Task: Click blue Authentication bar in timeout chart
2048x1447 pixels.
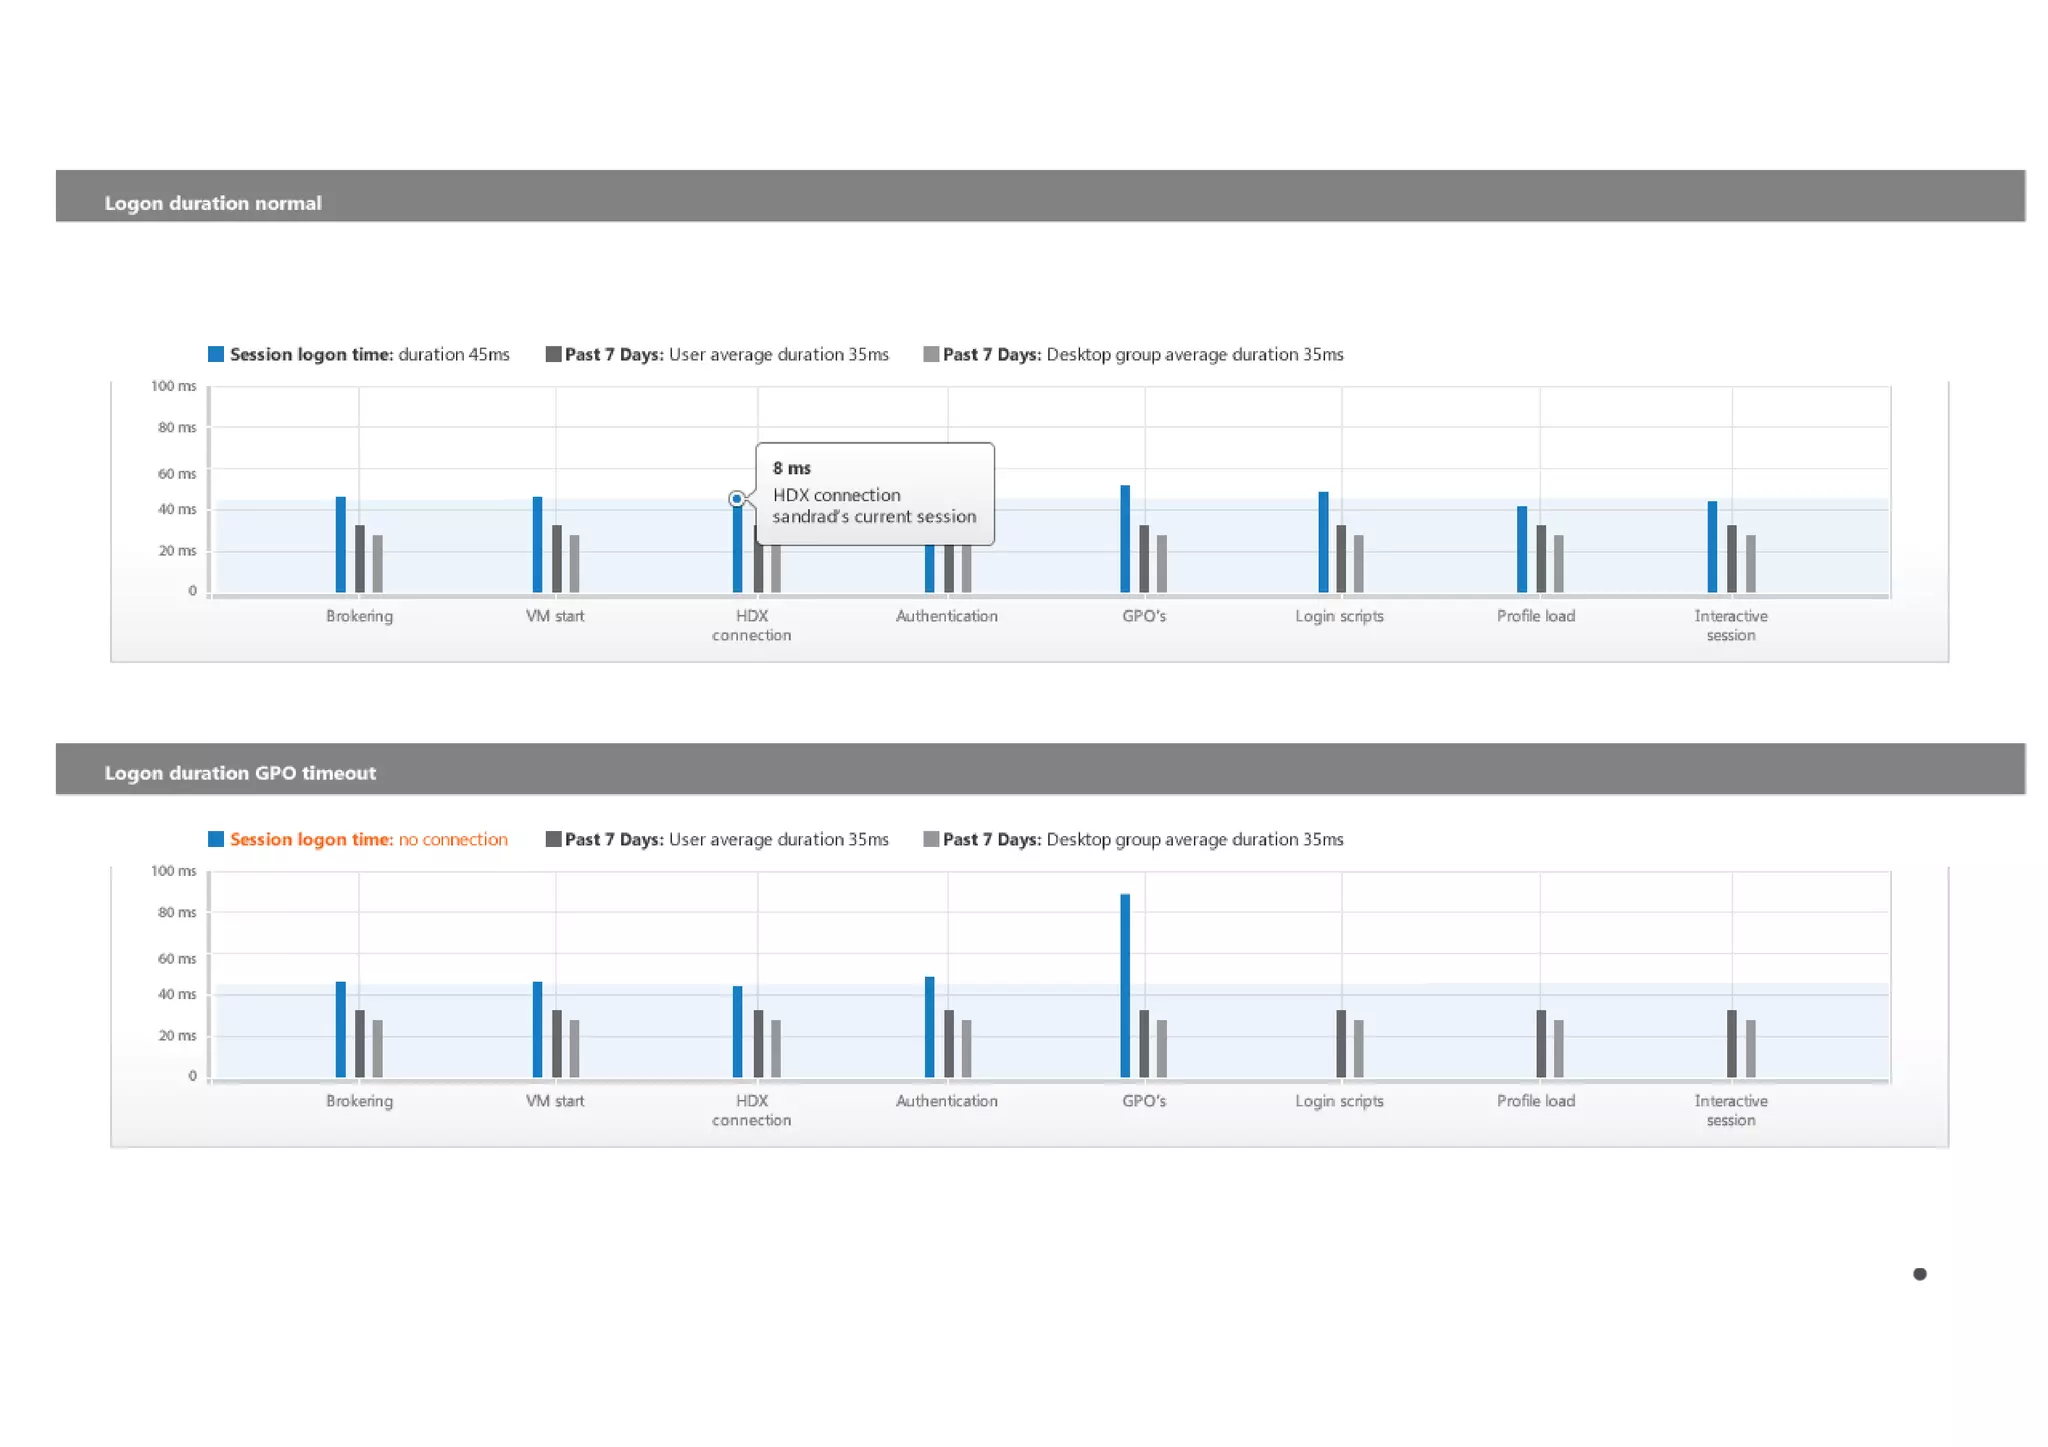Action: coord(930,1027)
